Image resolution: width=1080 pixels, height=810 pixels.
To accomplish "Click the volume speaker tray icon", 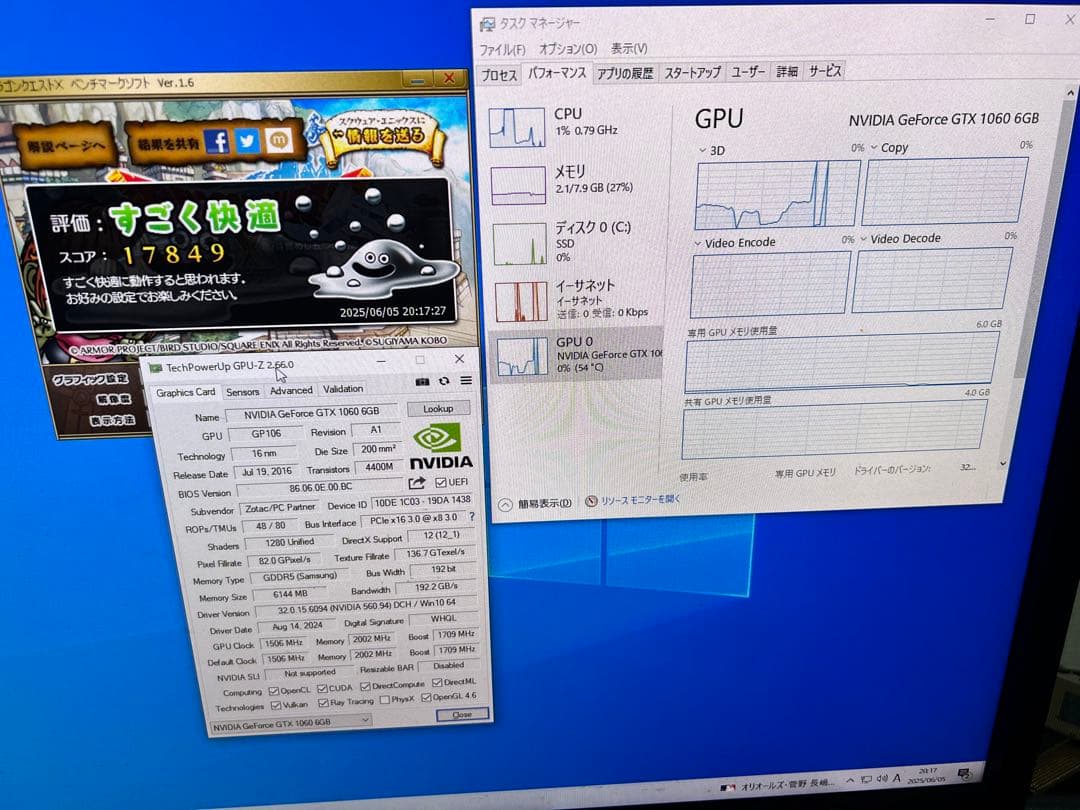I will [x=882, y=779].
